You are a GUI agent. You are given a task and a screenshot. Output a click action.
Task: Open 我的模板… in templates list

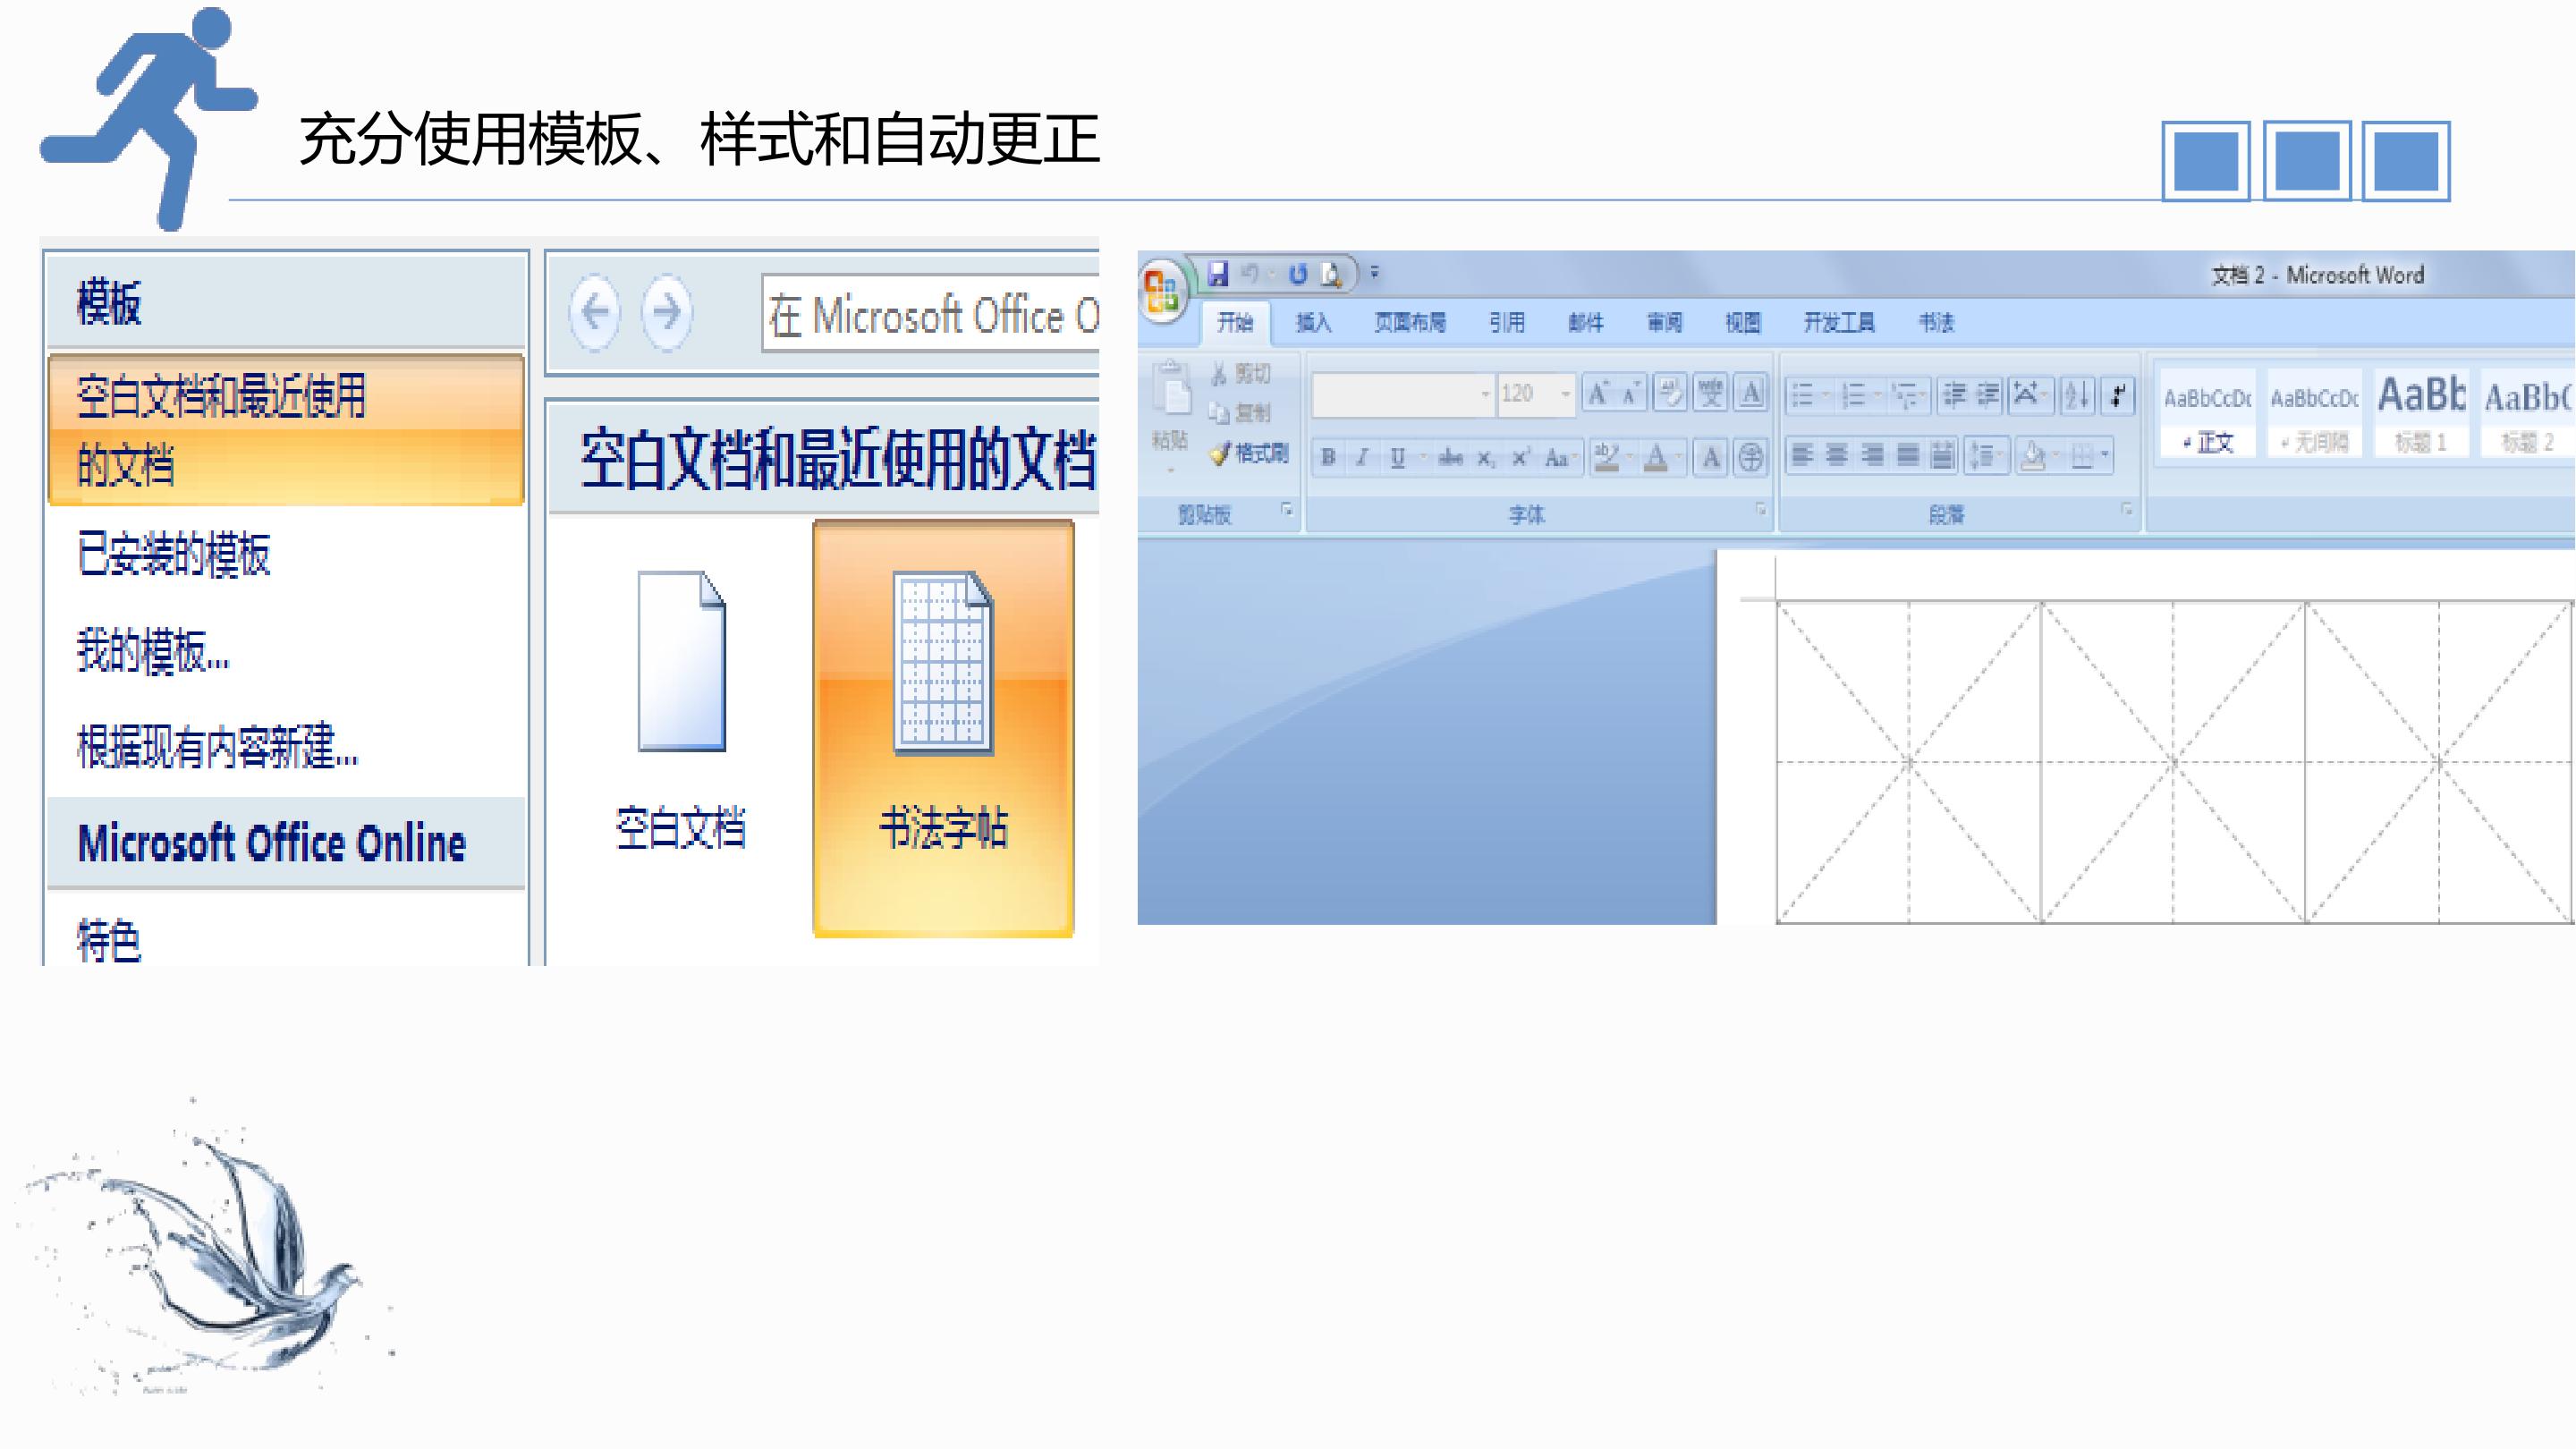pos(153,651)
